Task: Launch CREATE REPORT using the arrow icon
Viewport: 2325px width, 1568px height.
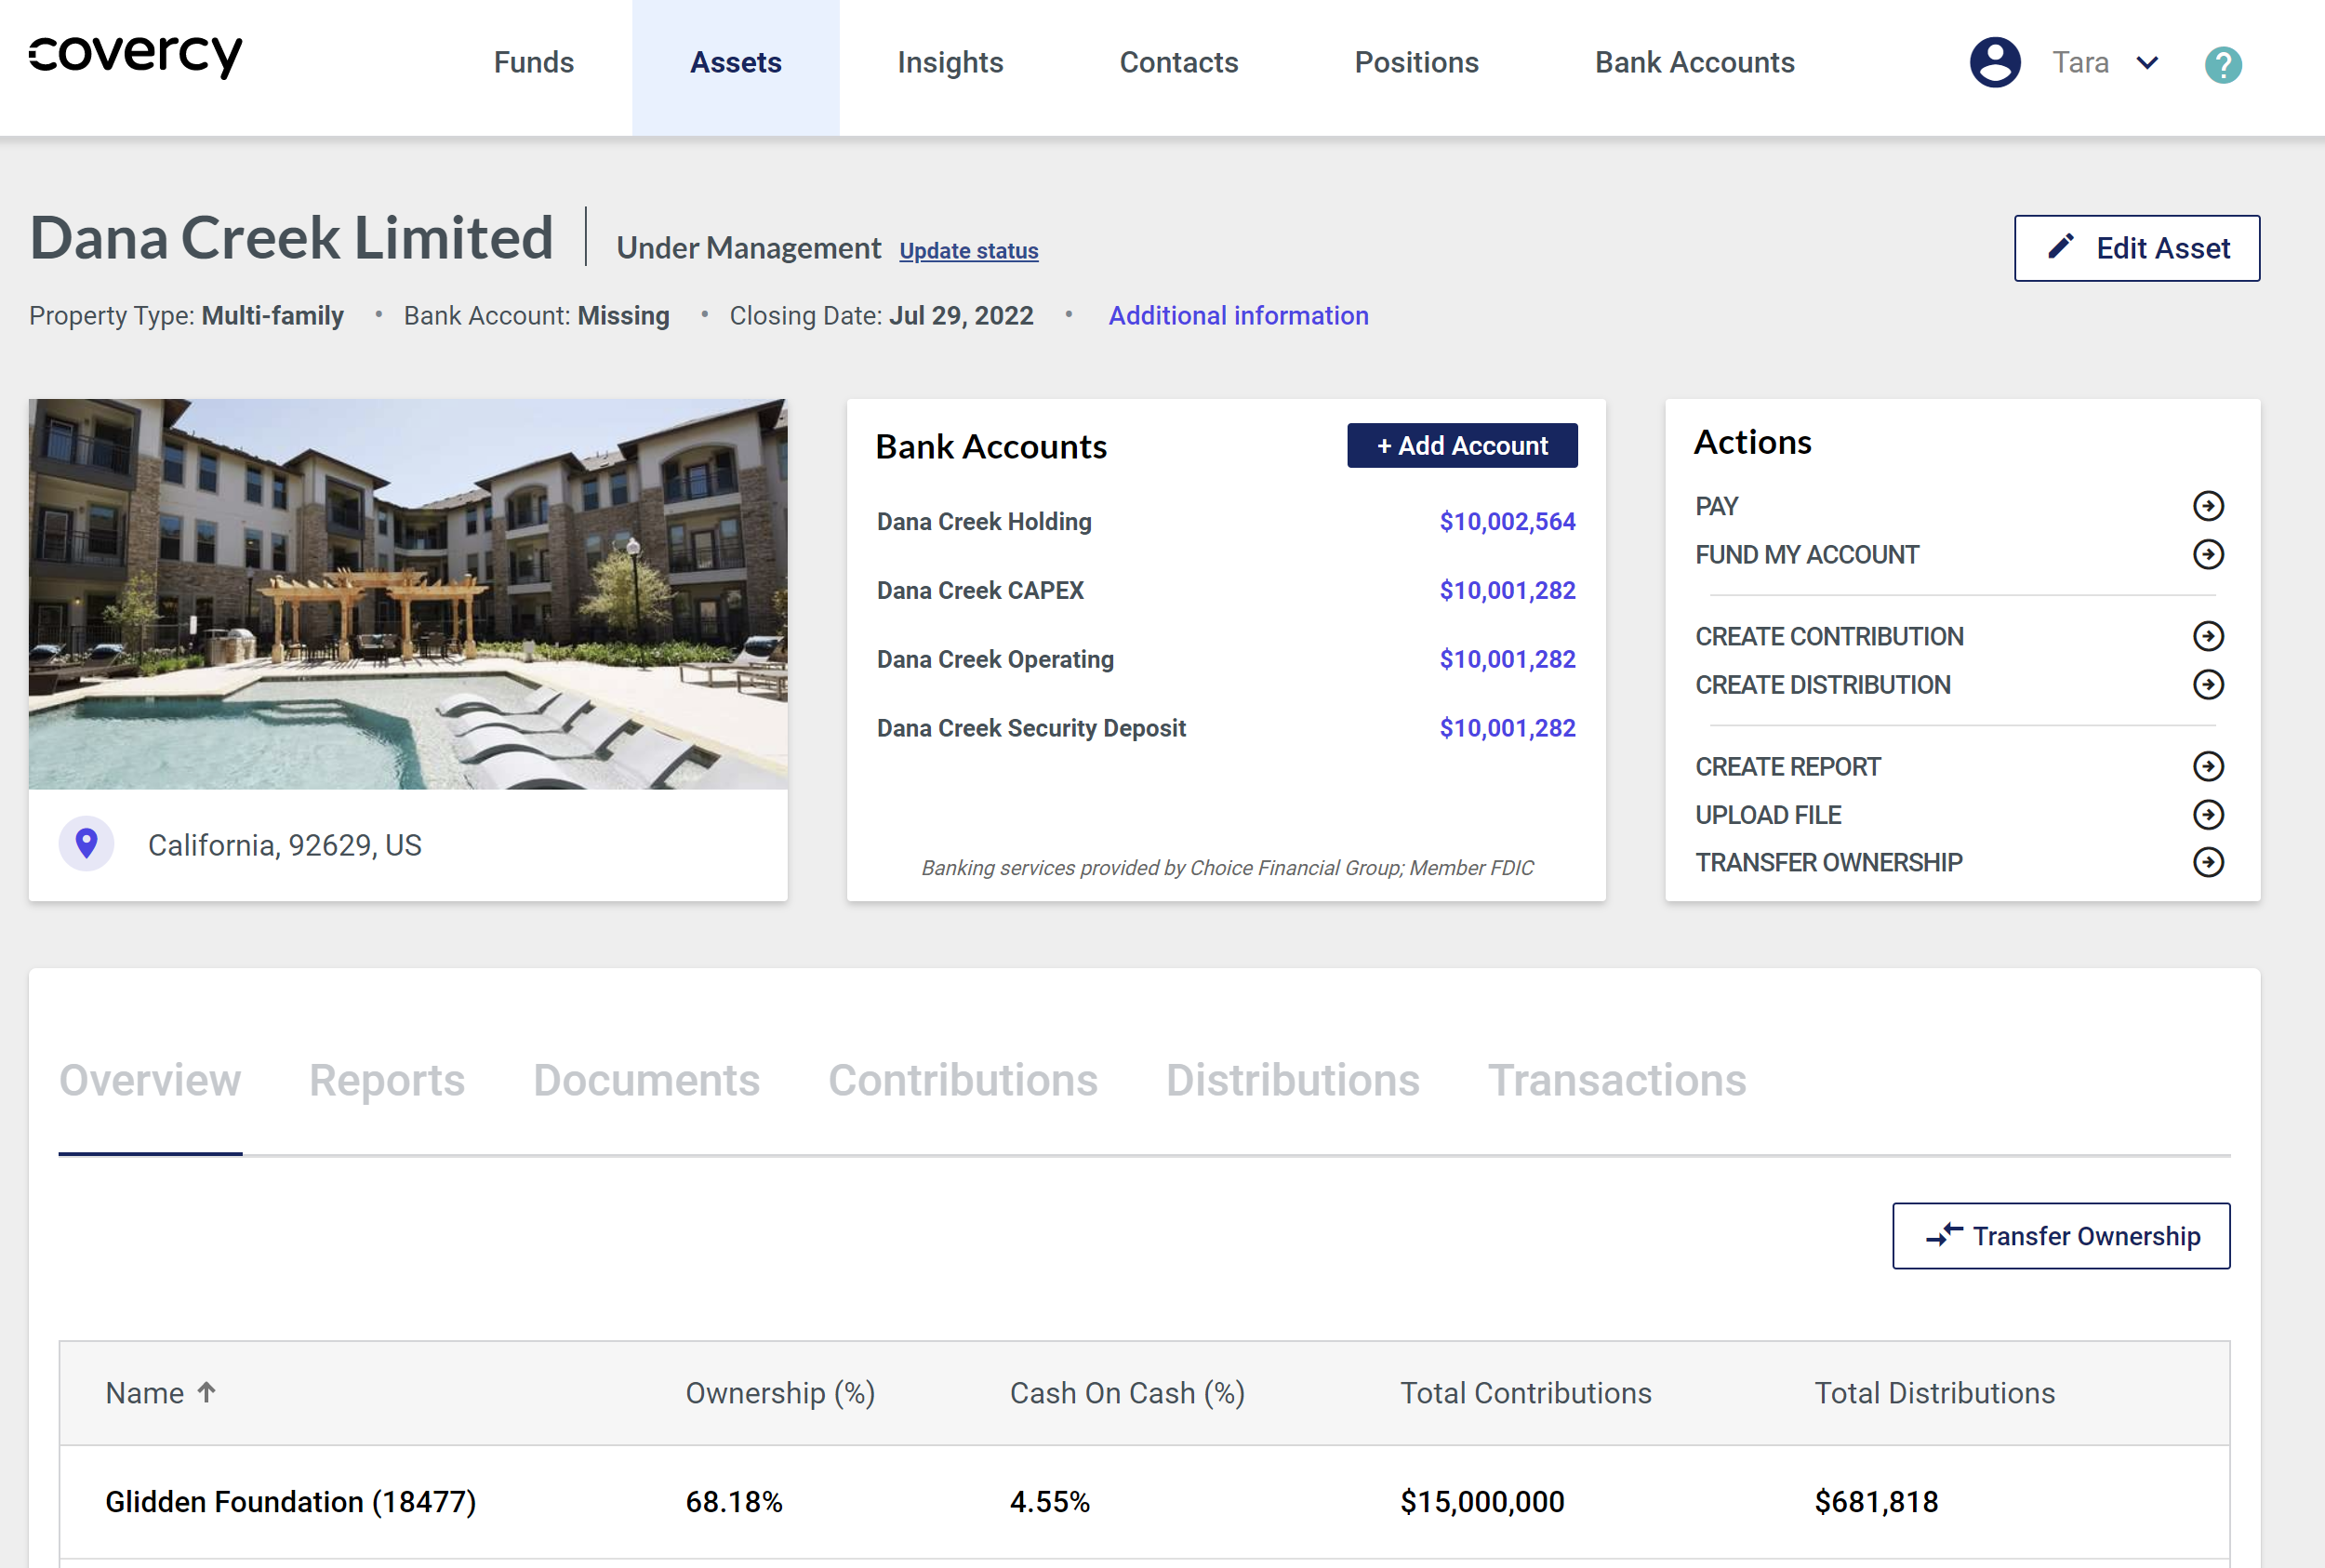Action: click(2208, 766)
